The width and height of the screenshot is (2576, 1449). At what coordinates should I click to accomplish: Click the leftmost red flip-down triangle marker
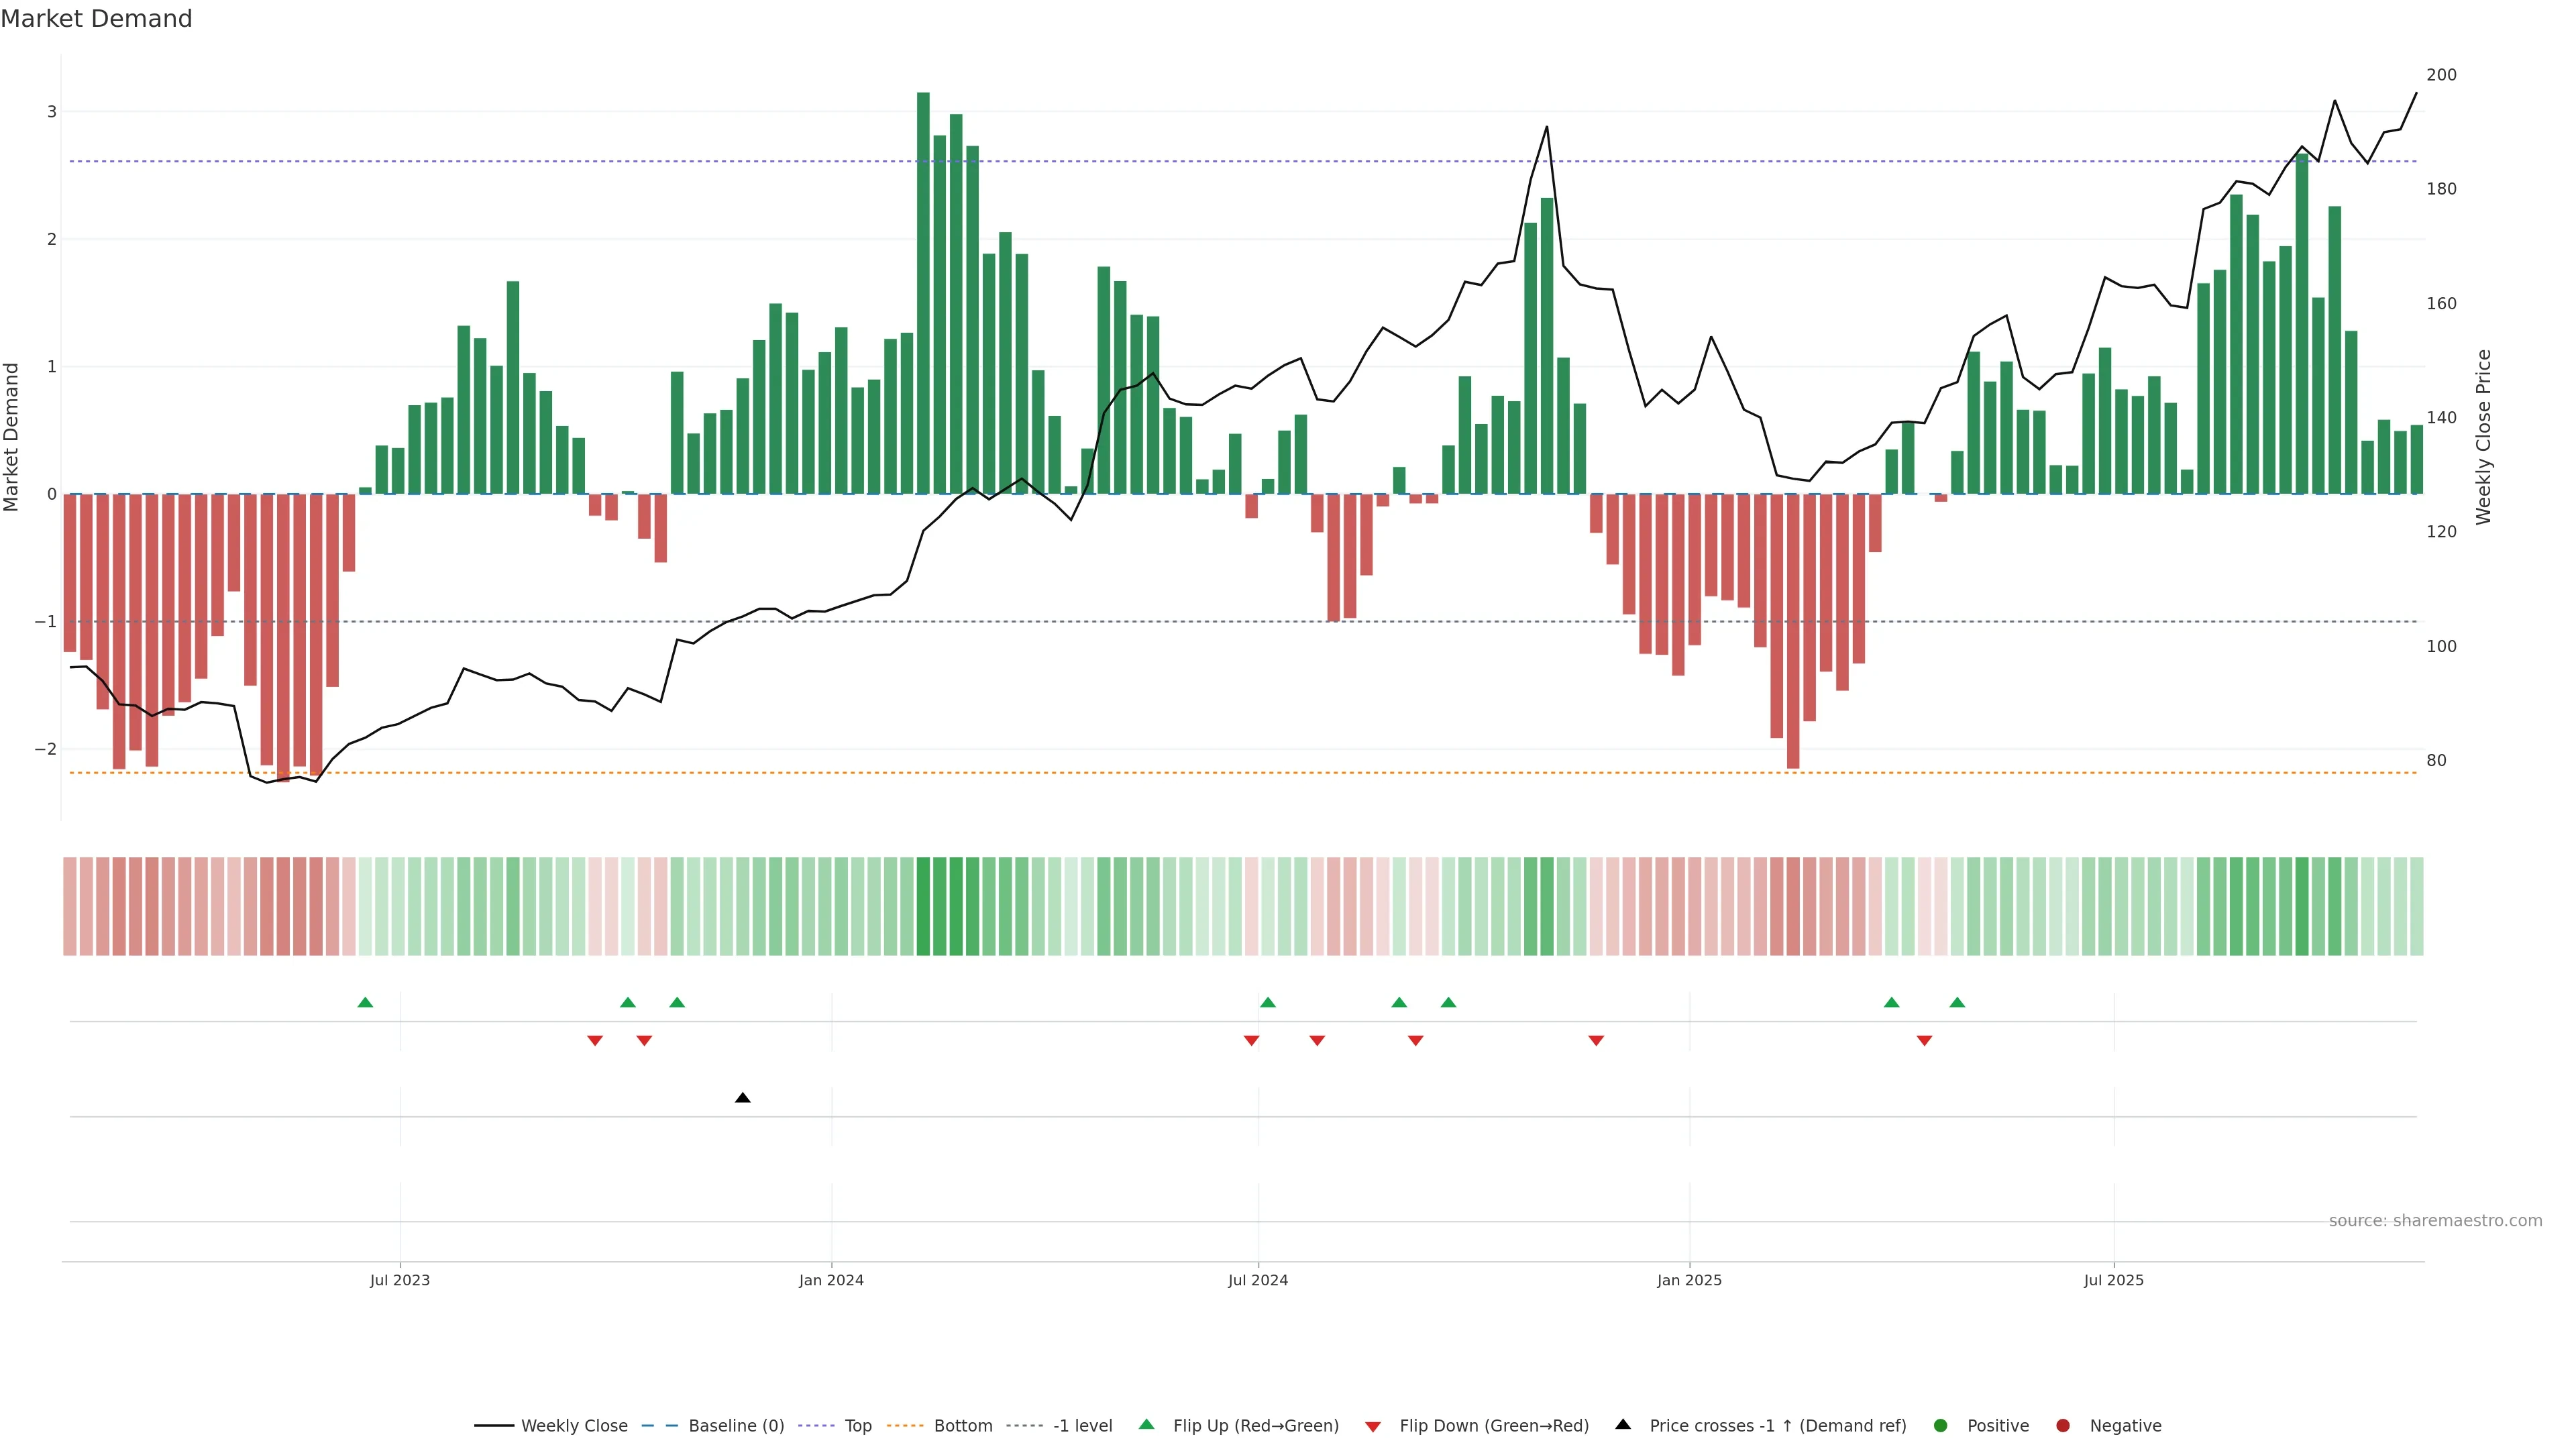point(595,1041)
